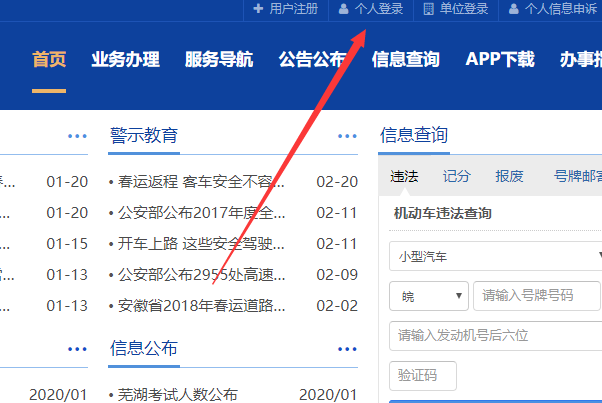Image resolution: width=602 pixels, height=403 pixels.
Task: Open article 公安部公布2955处高速...
Action: point(201,275)
